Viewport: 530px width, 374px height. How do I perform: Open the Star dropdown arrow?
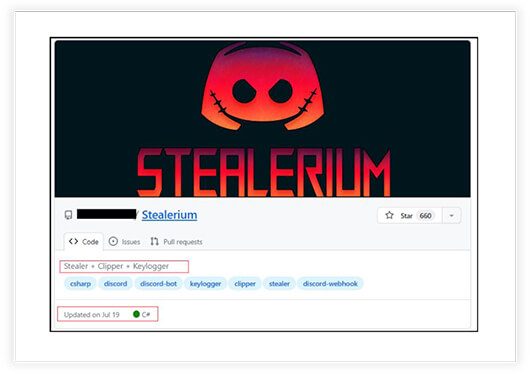[x=452, y=215]
